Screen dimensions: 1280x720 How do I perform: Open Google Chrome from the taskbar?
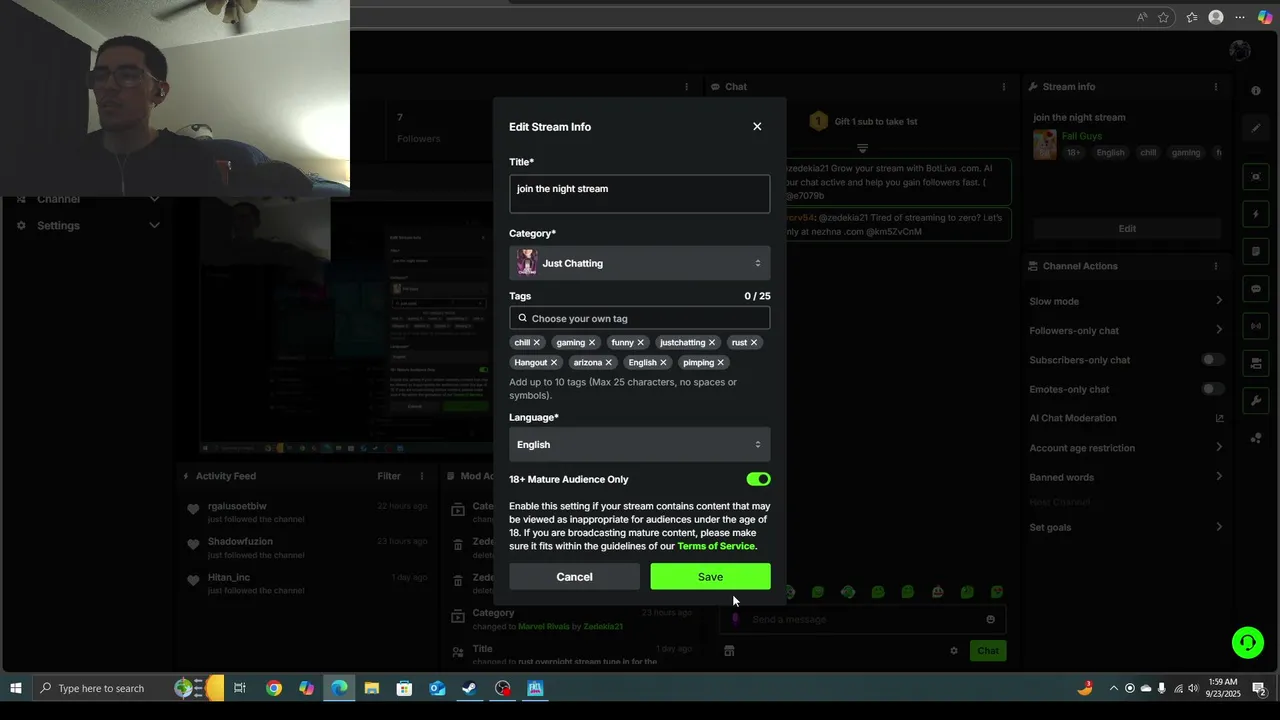[x=274, y=688]
